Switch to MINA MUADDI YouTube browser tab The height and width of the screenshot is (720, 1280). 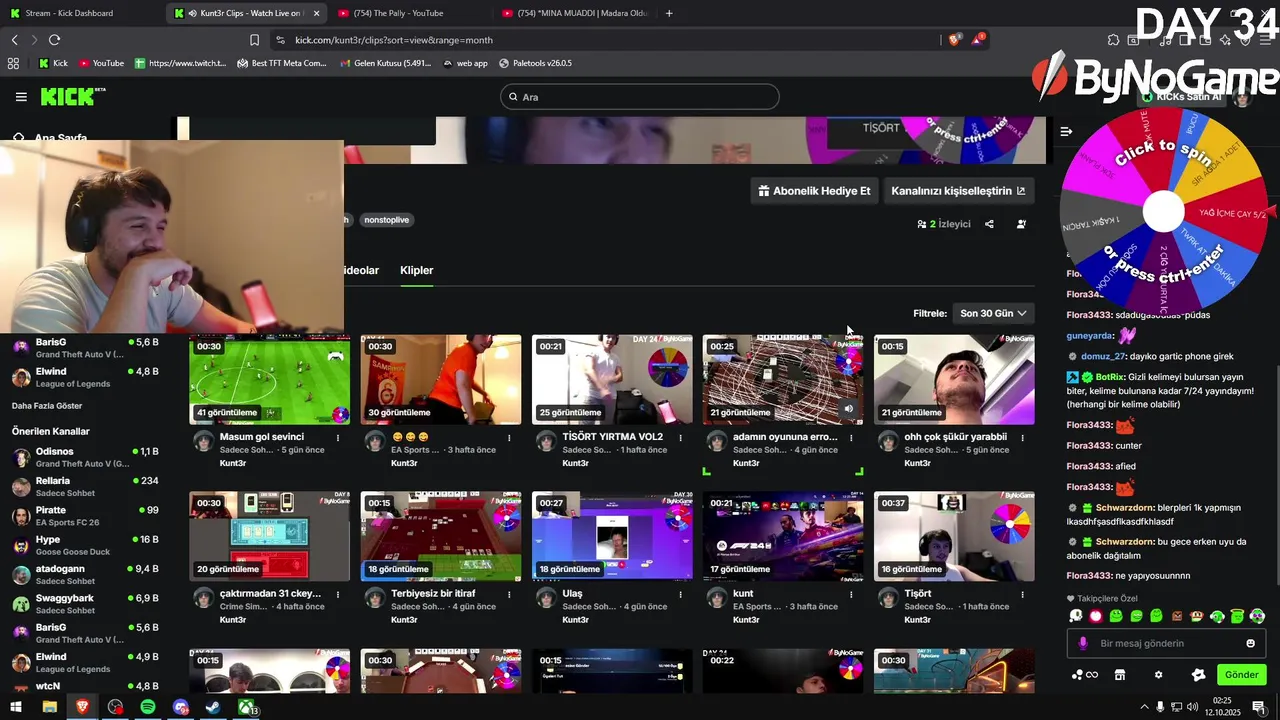click(575, 13)
